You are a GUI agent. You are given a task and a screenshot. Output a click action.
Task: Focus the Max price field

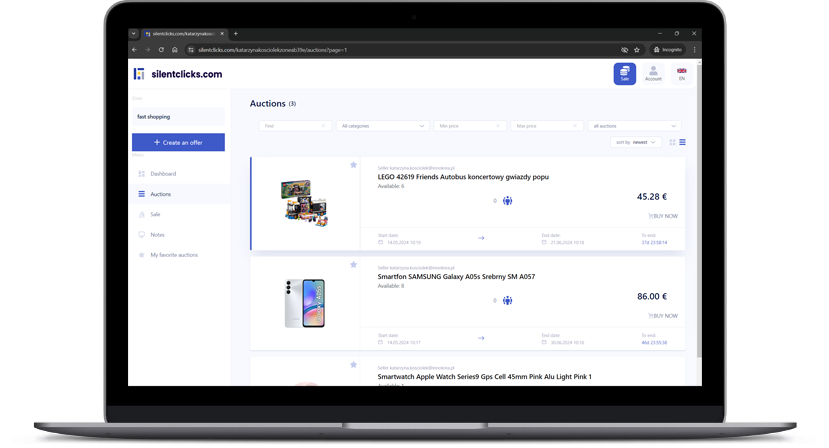point(547,126)
